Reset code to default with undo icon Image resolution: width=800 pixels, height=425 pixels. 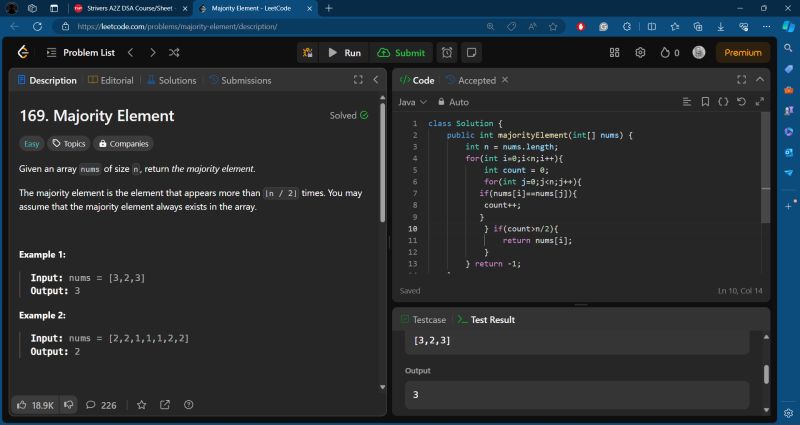click(741, 102)
